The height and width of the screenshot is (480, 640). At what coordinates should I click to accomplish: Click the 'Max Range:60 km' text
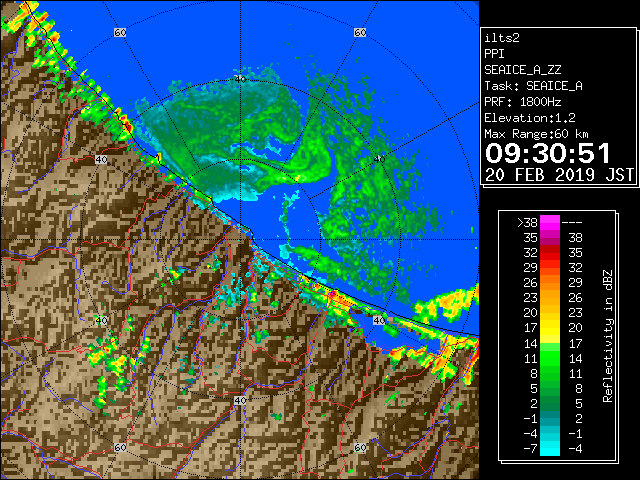[x=536, y=134]
